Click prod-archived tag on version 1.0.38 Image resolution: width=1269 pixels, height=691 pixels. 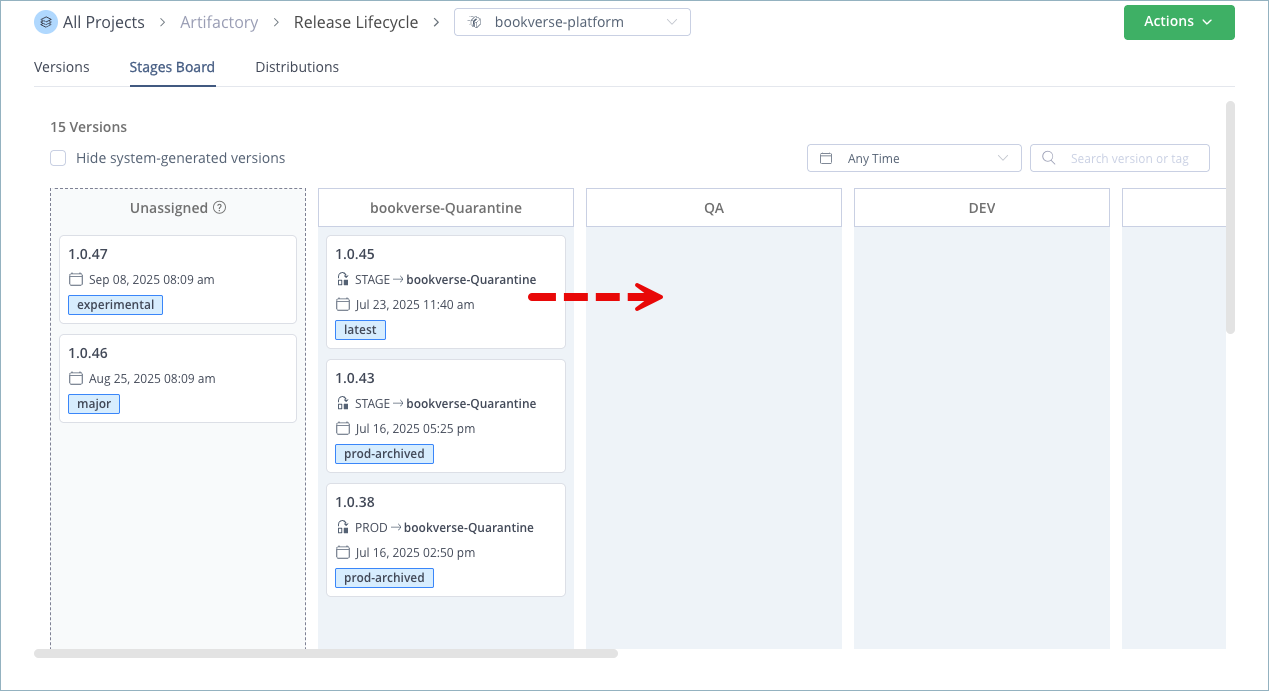[x=384, y=578]
